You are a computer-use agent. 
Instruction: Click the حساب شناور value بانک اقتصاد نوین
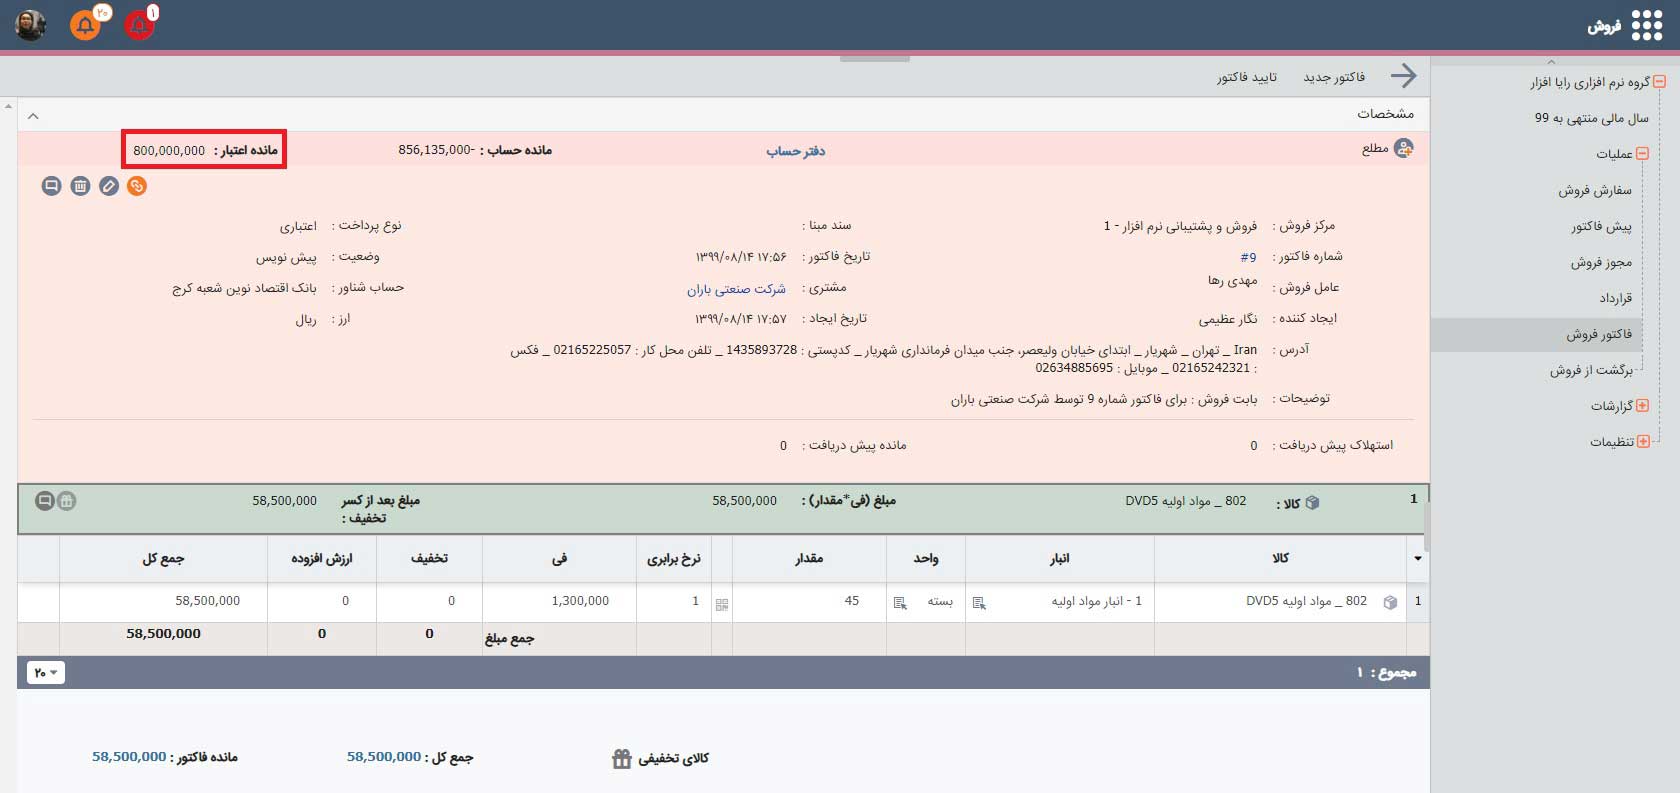point(244,288)
